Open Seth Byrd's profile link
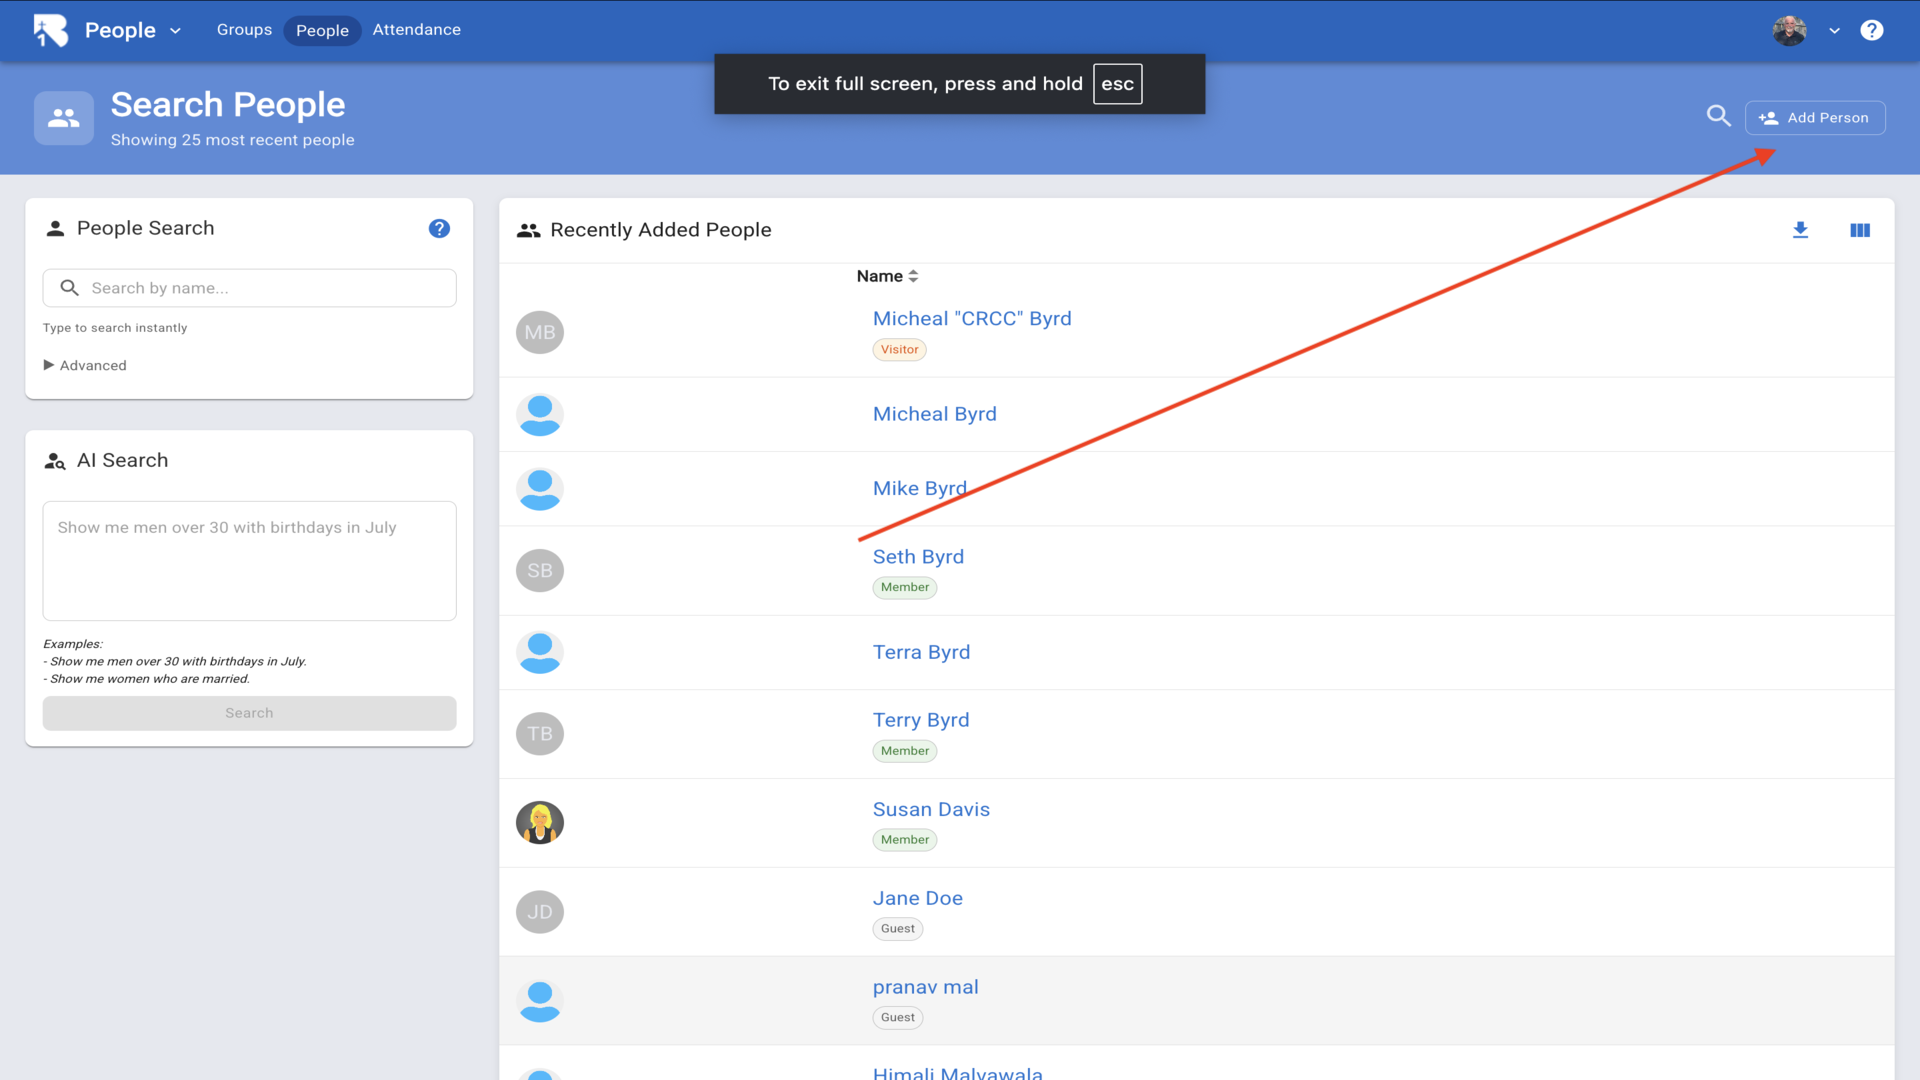The height and width of the screenshot is (1080, 1920). (x=918, y=557)
